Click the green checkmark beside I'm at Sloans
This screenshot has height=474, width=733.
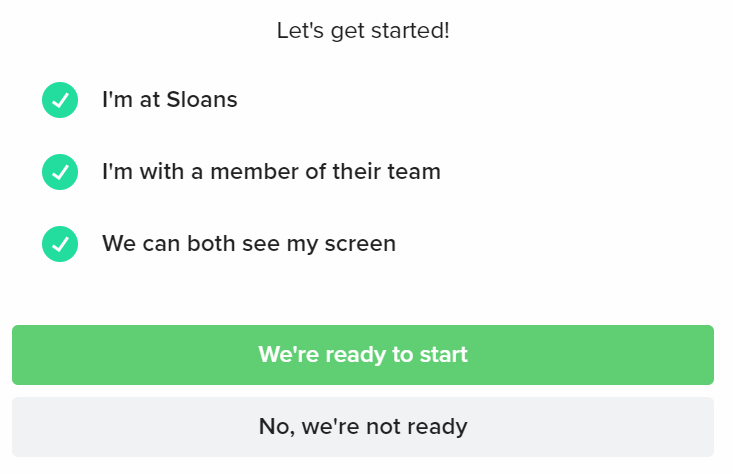(x=60, y=100)
